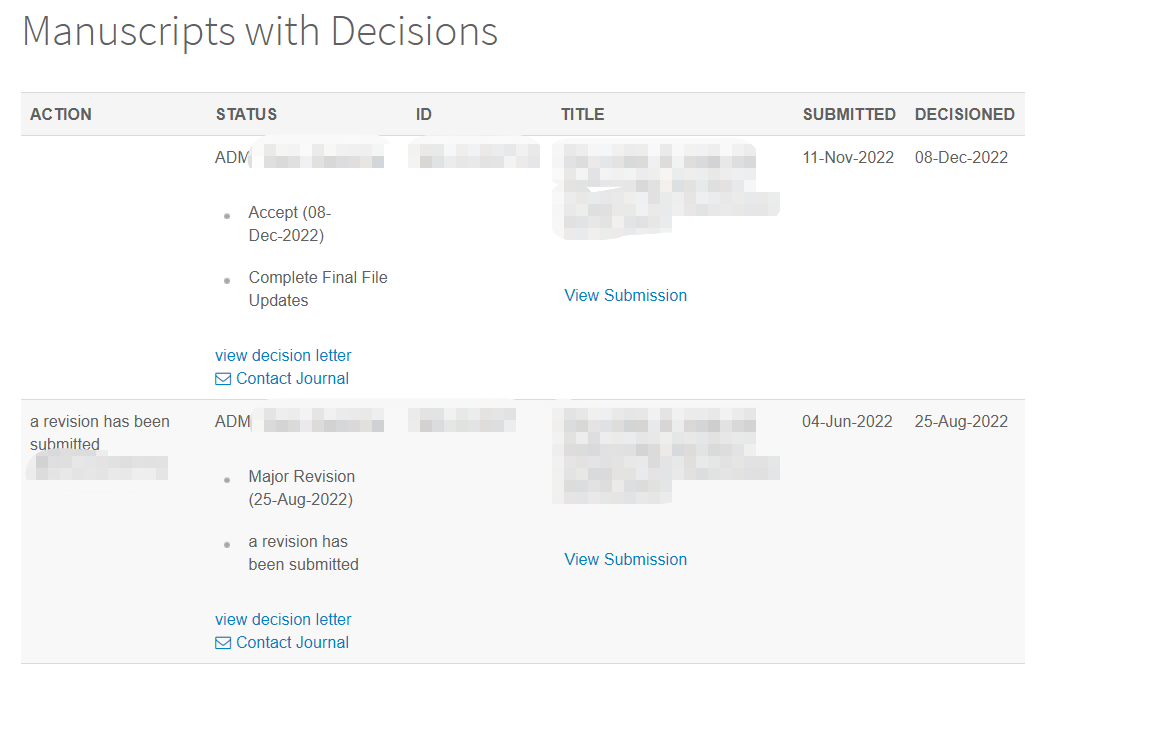Open decision letter for the Major Revision manuscript
This screenshot has width=1159, height=730.
pyautogui.click(x=283, y=620)
